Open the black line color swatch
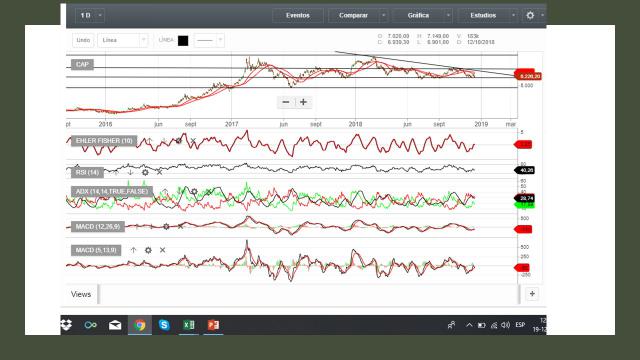 click(x=183, y=40)
